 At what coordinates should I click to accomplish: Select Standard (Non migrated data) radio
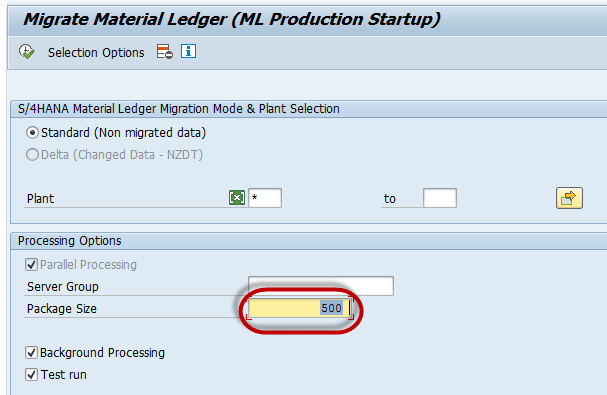click(32, 133)
